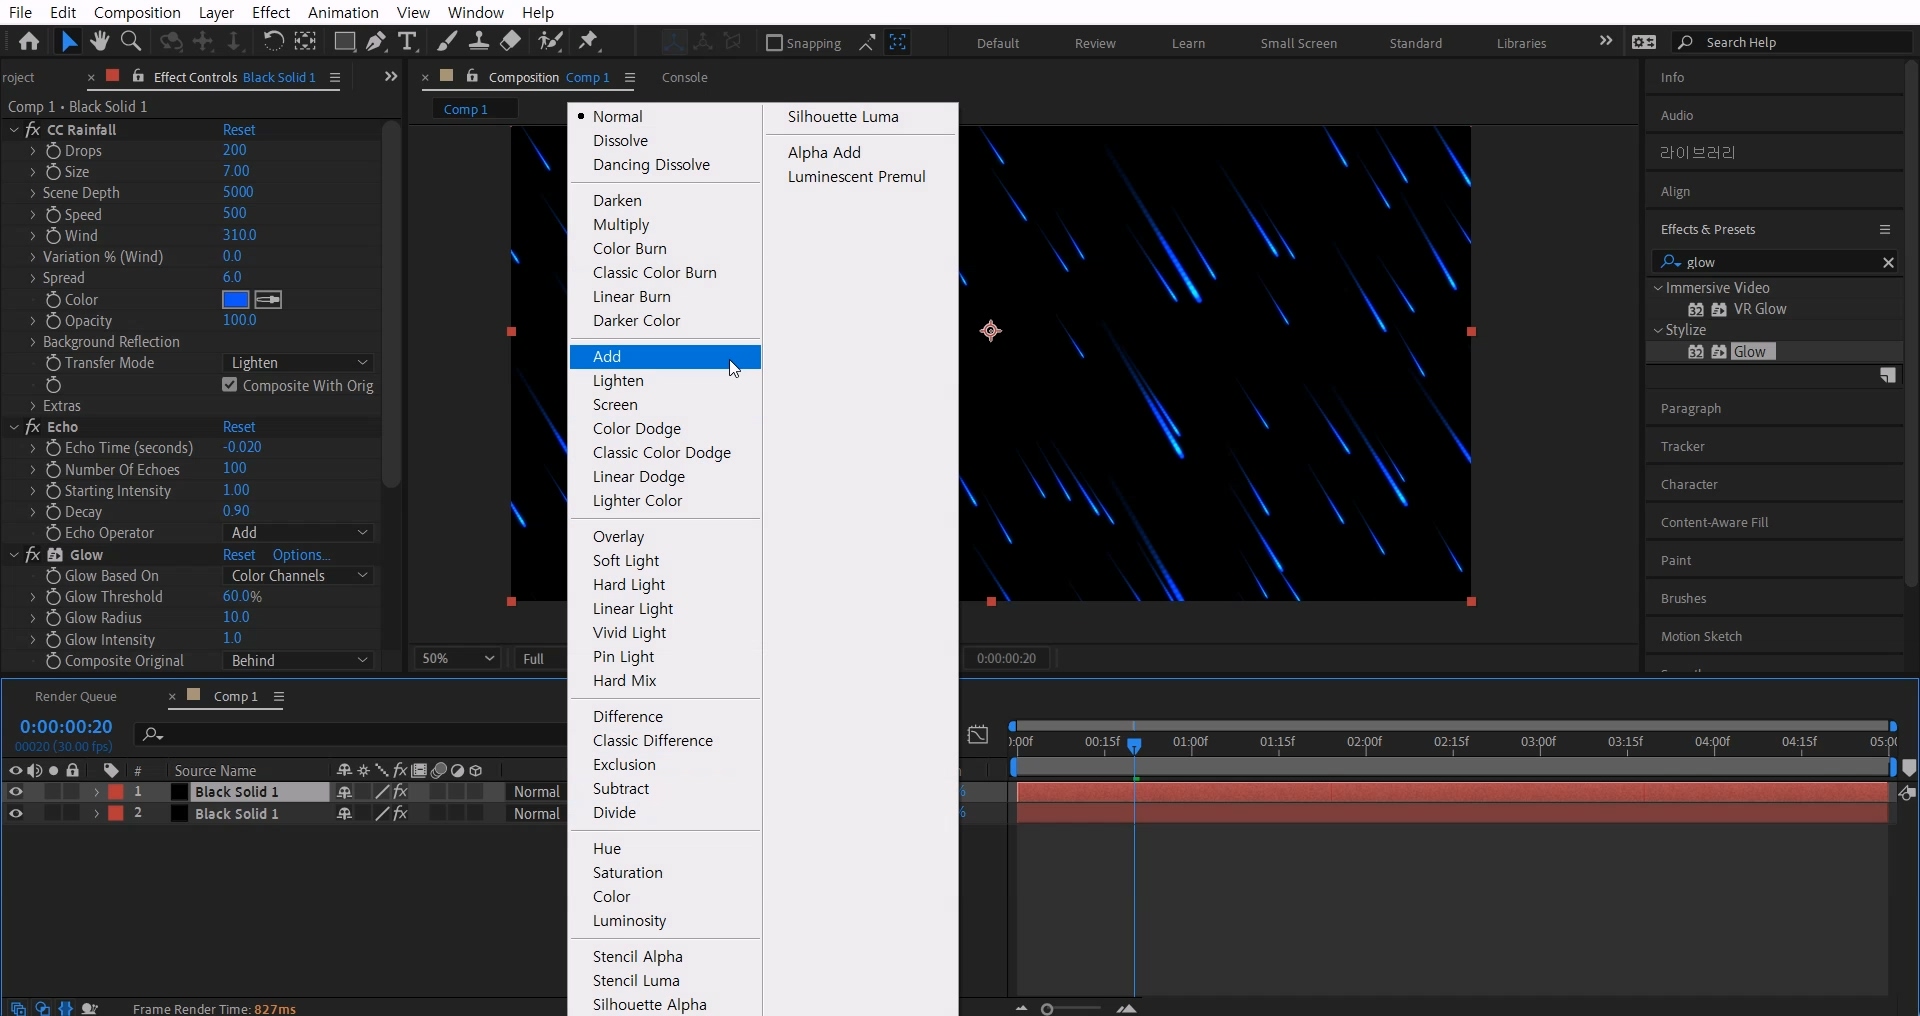Select the Selection arrow tool

click(68, 42)
